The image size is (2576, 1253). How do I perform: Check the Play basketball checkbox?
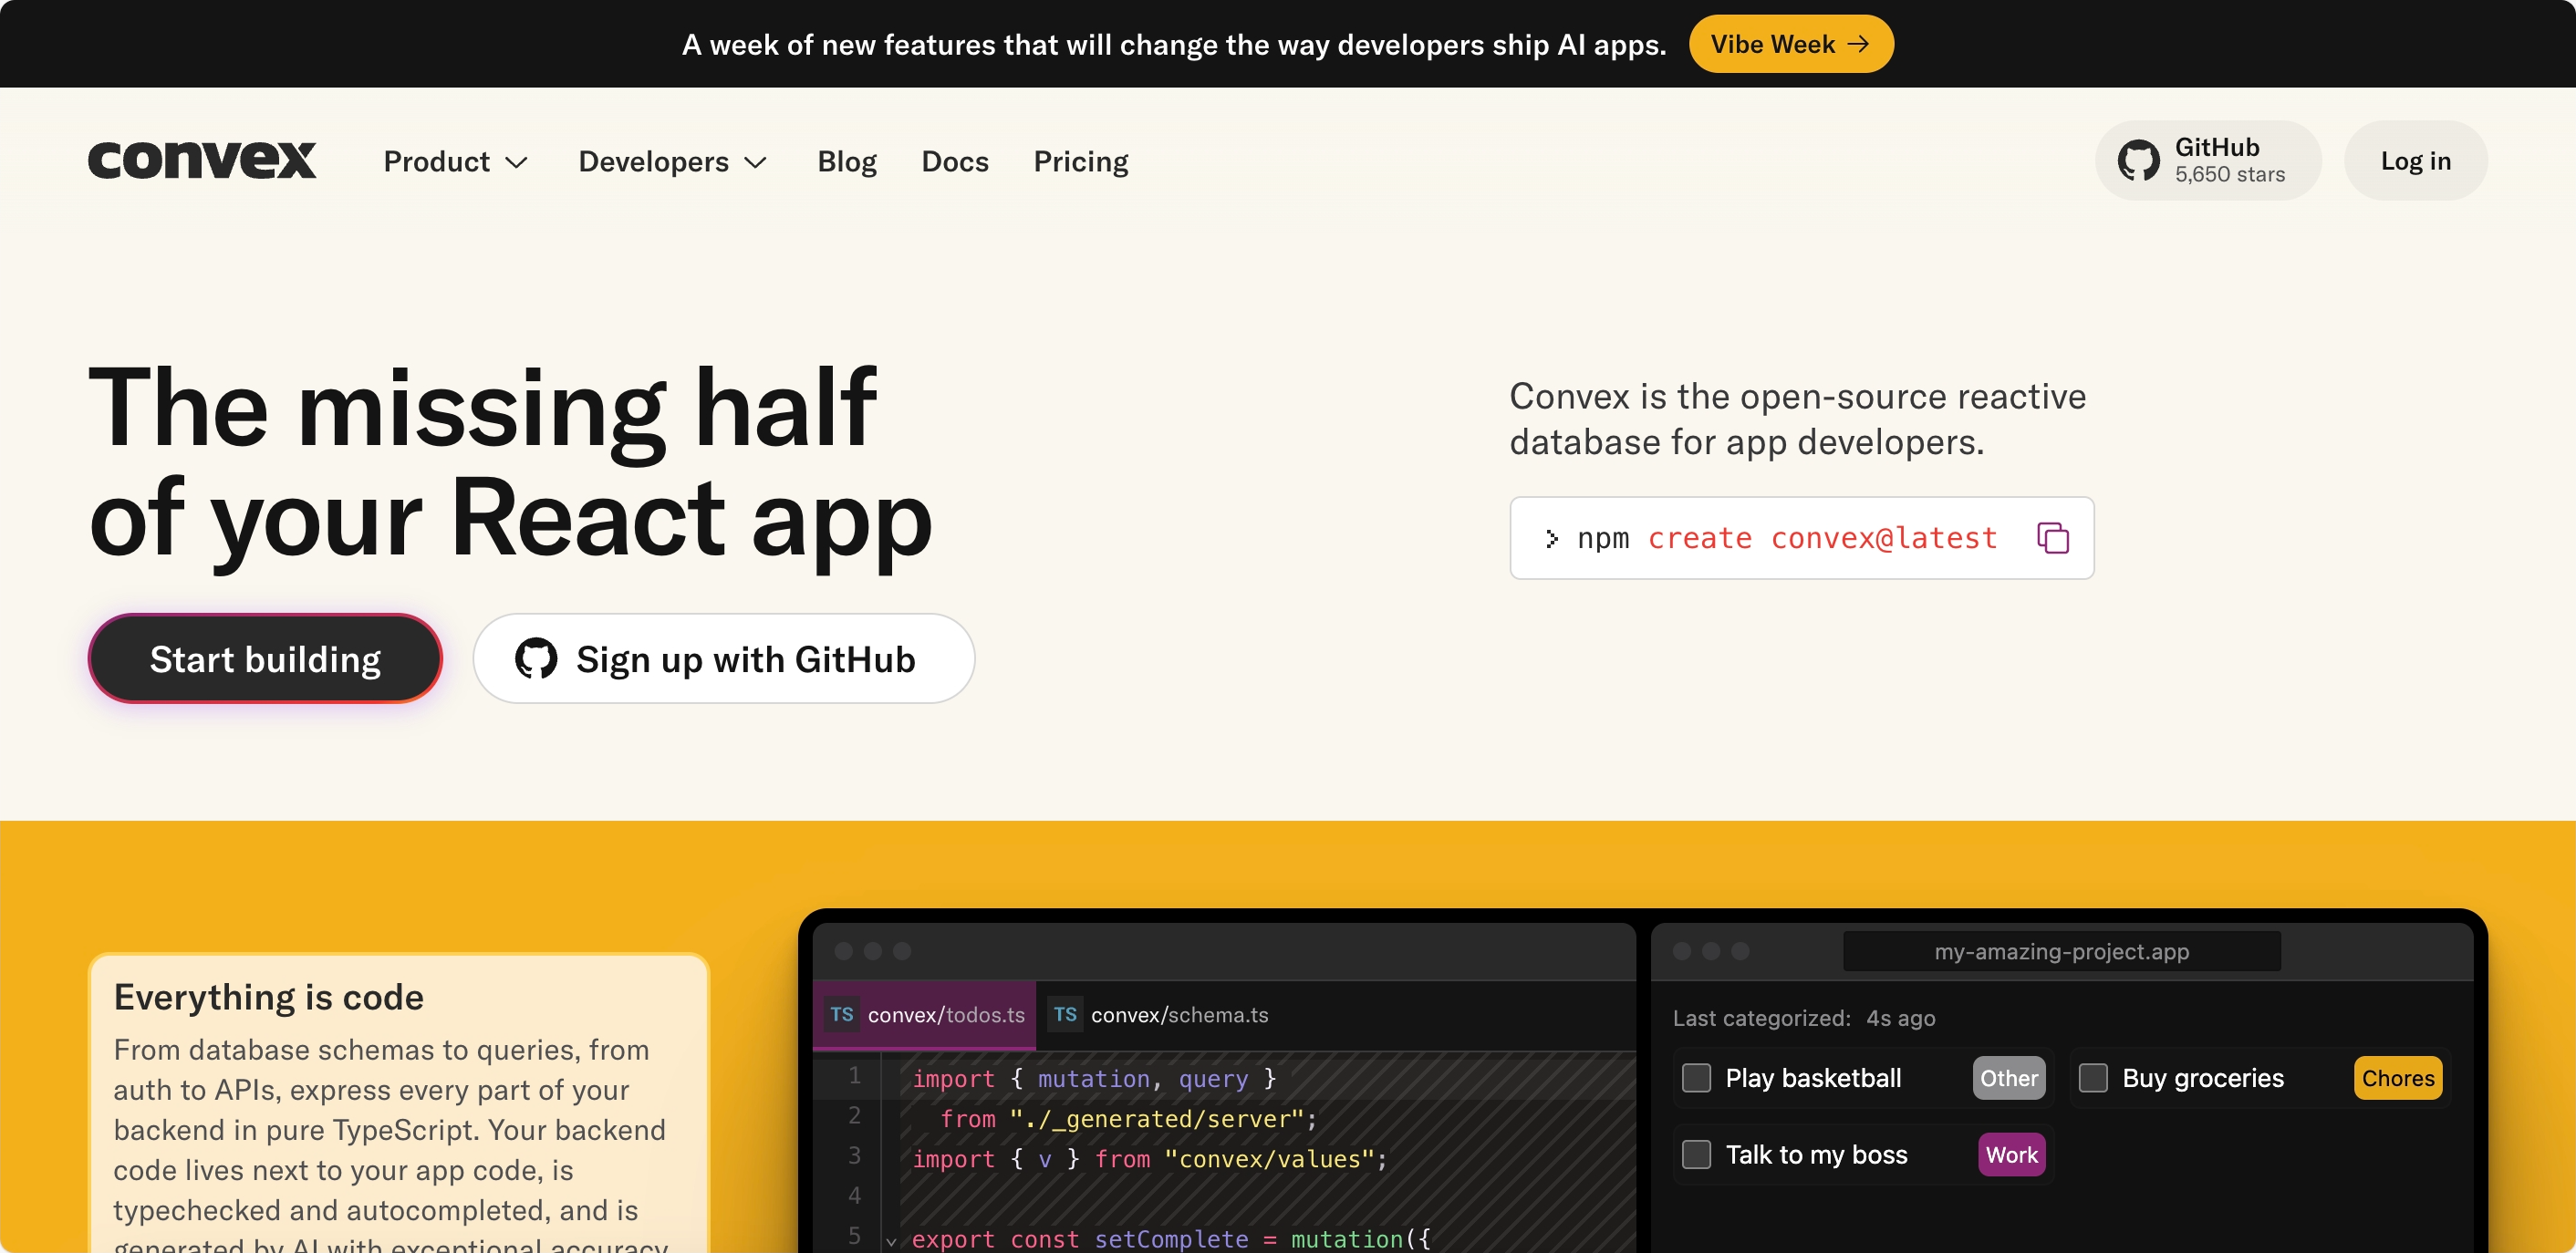click(x=1696, y=1078)
